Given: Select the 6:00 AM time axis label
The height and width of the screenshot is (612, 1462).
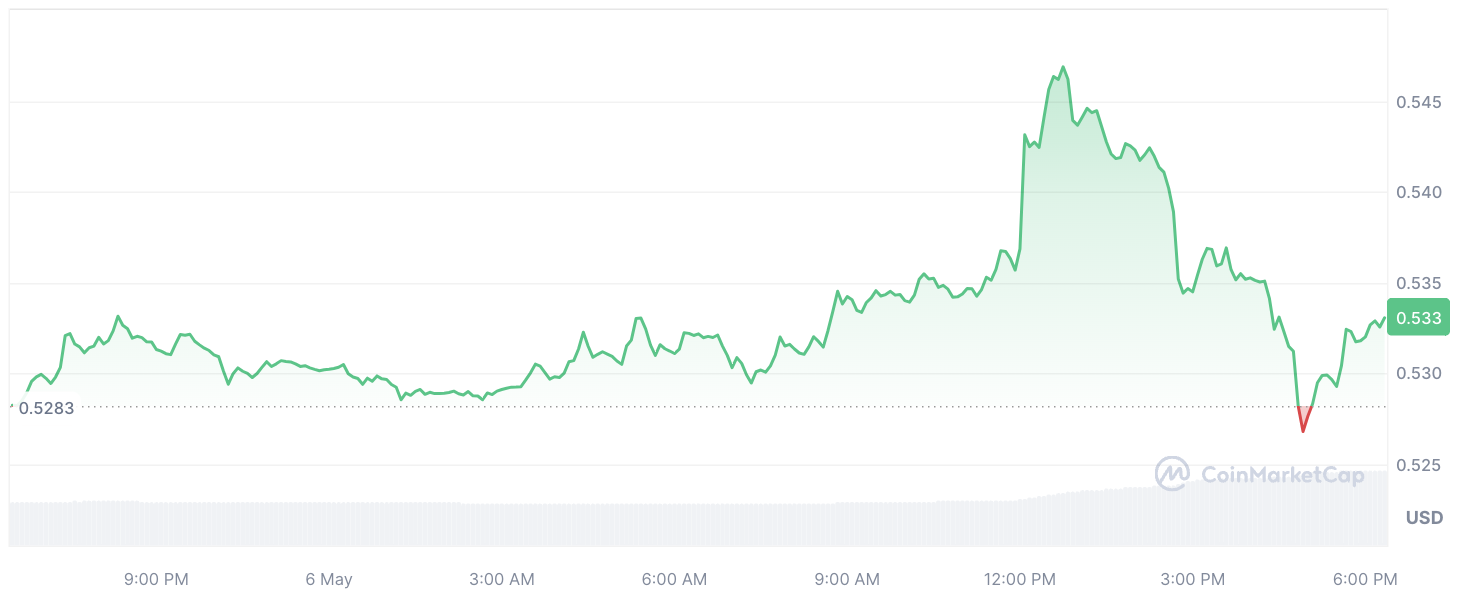Looking at the screenshot, I should [x=674, y=579].
